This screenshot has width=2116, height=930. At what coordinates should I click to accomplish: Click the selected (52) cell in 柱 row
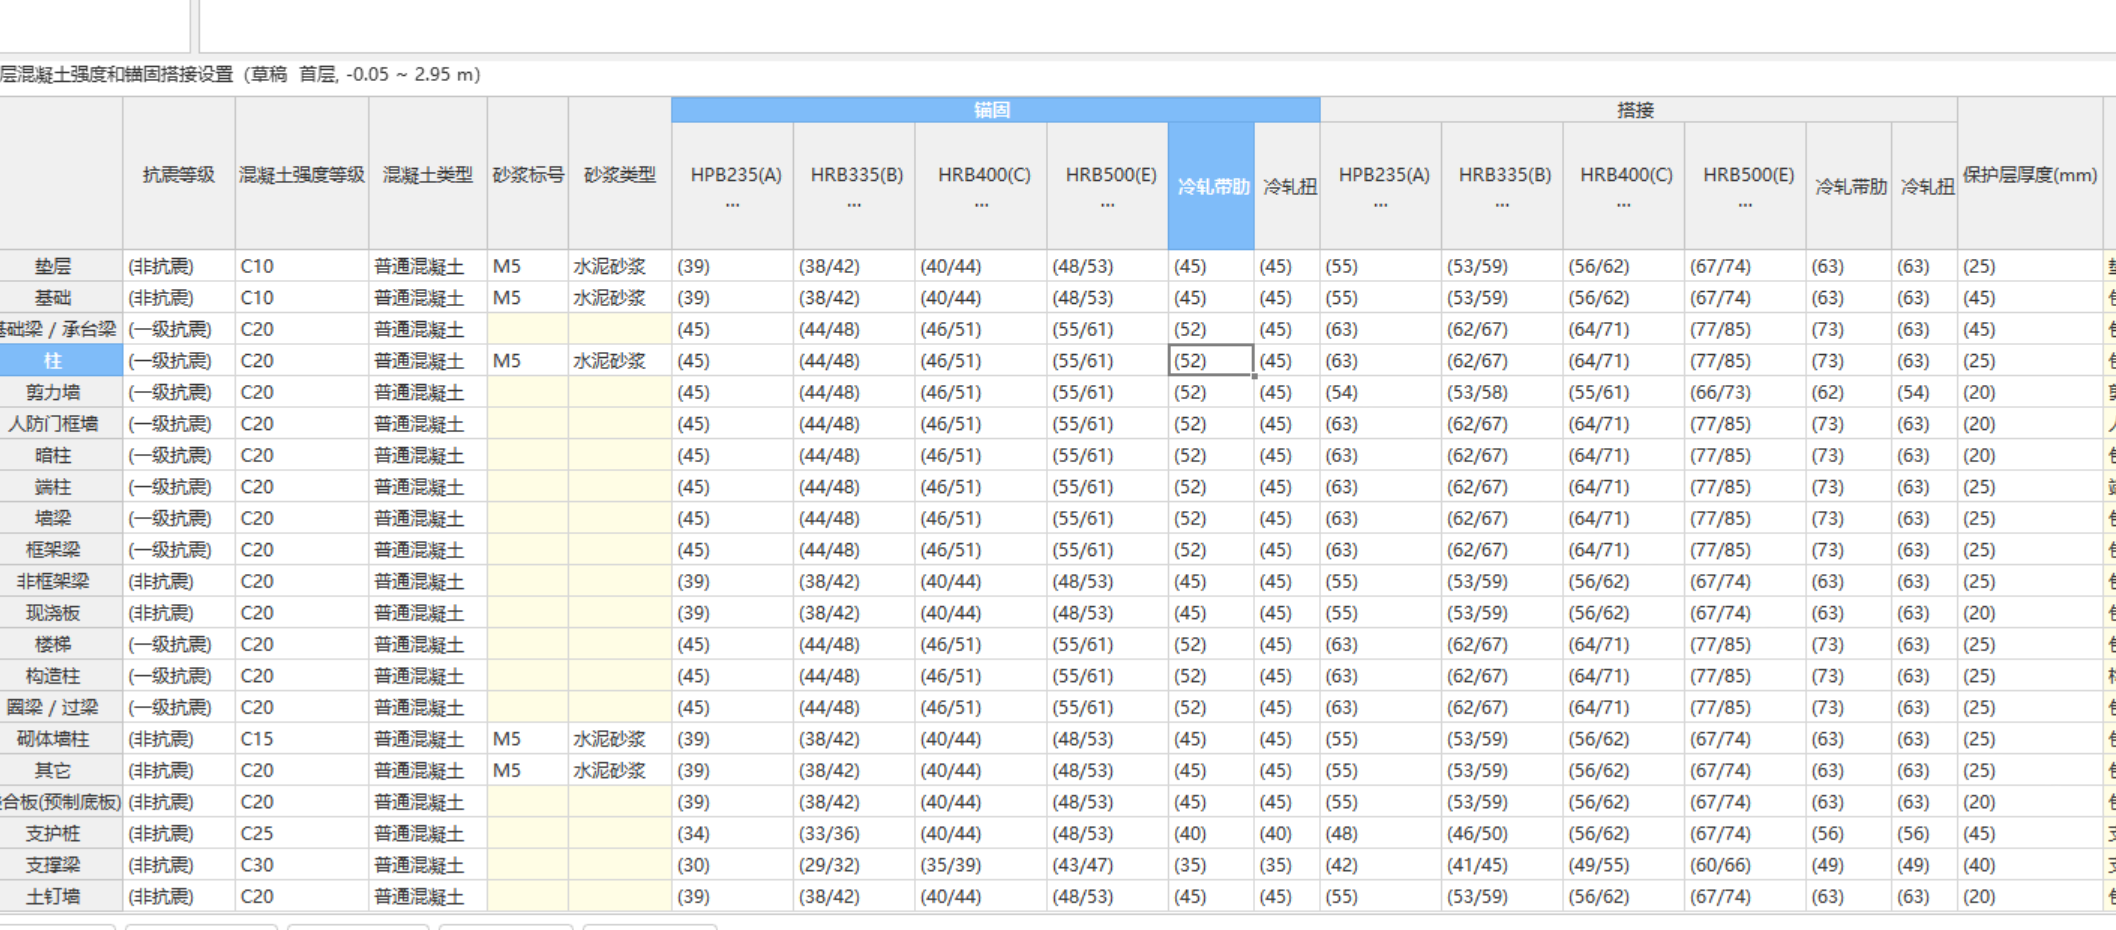tap(1211, 361)
